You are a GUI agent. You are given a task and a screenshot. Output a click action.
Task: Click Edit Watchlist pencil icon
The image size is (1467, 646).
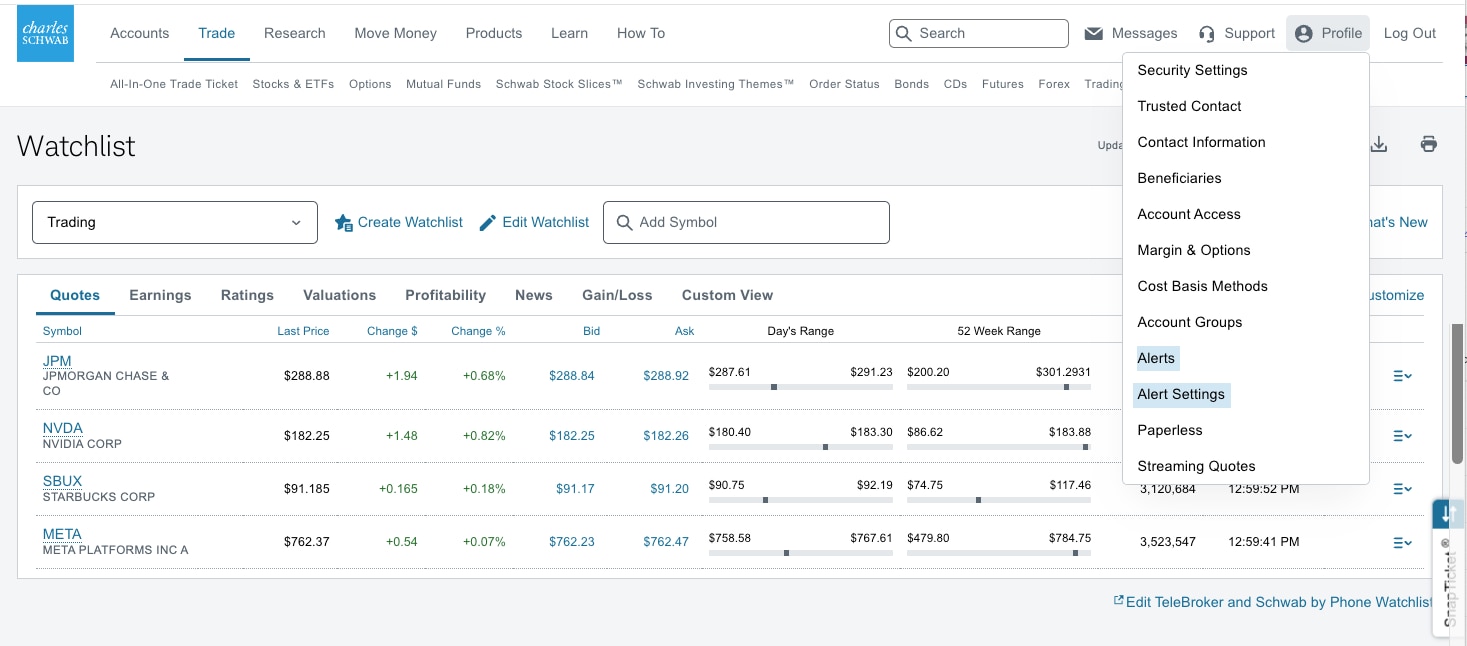(x=488, y=222)
